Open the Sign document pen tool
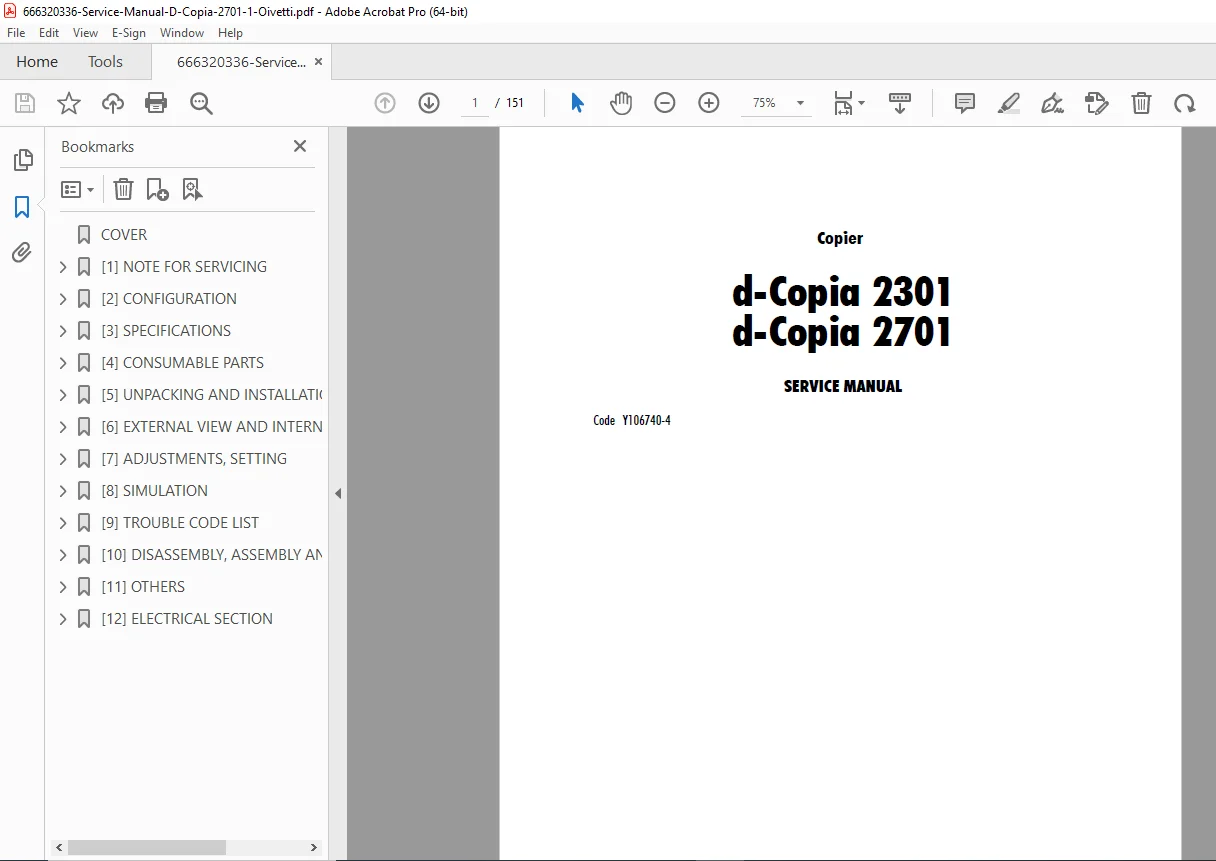Image resolution: width=1216 pixels, height=861 pixels. click(1052, 103)
